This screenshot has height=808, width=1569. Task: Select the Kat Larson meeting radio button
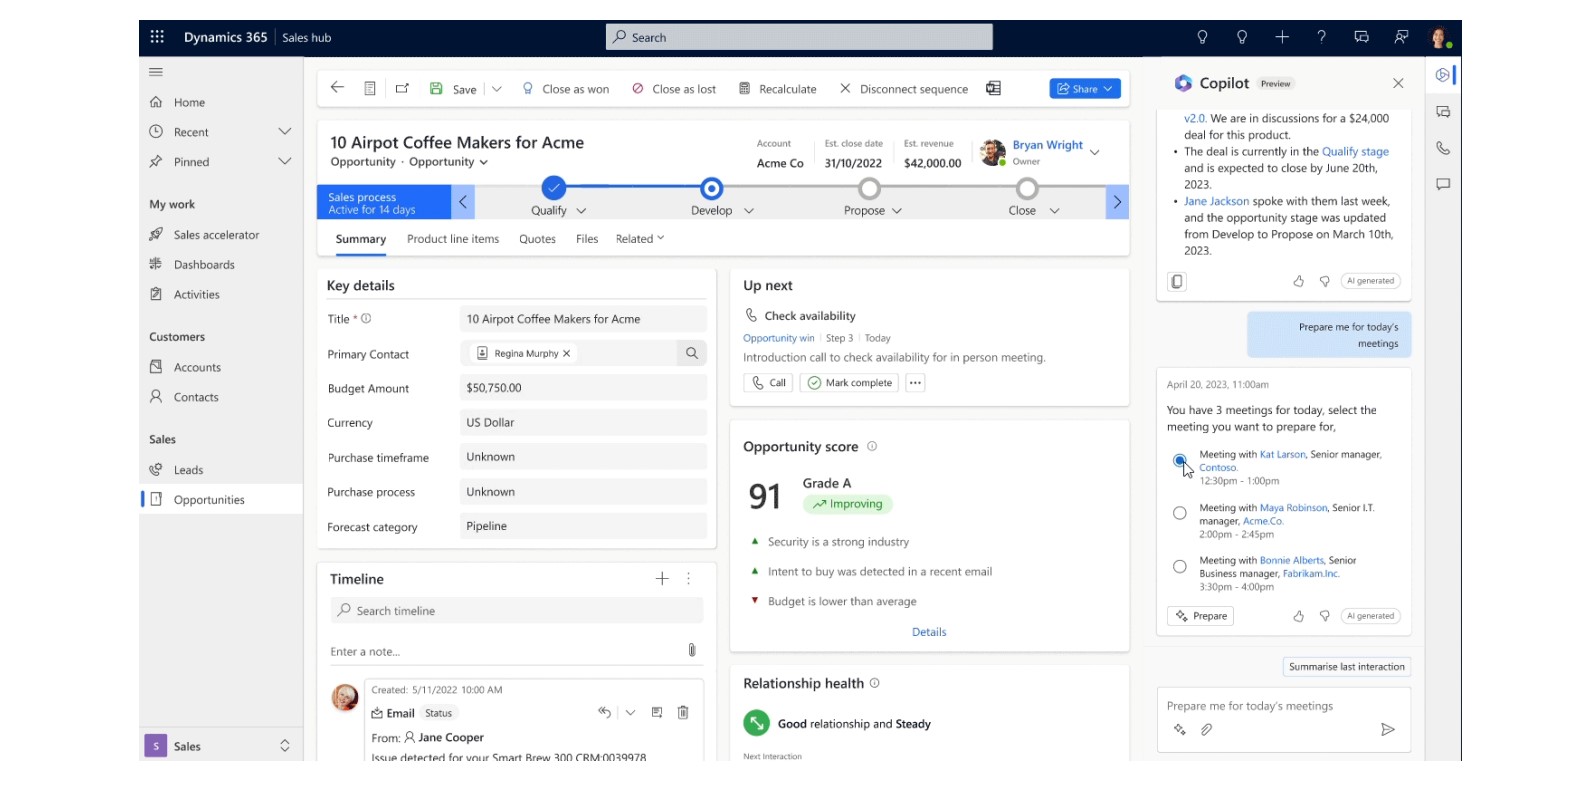coord(1180,461)
